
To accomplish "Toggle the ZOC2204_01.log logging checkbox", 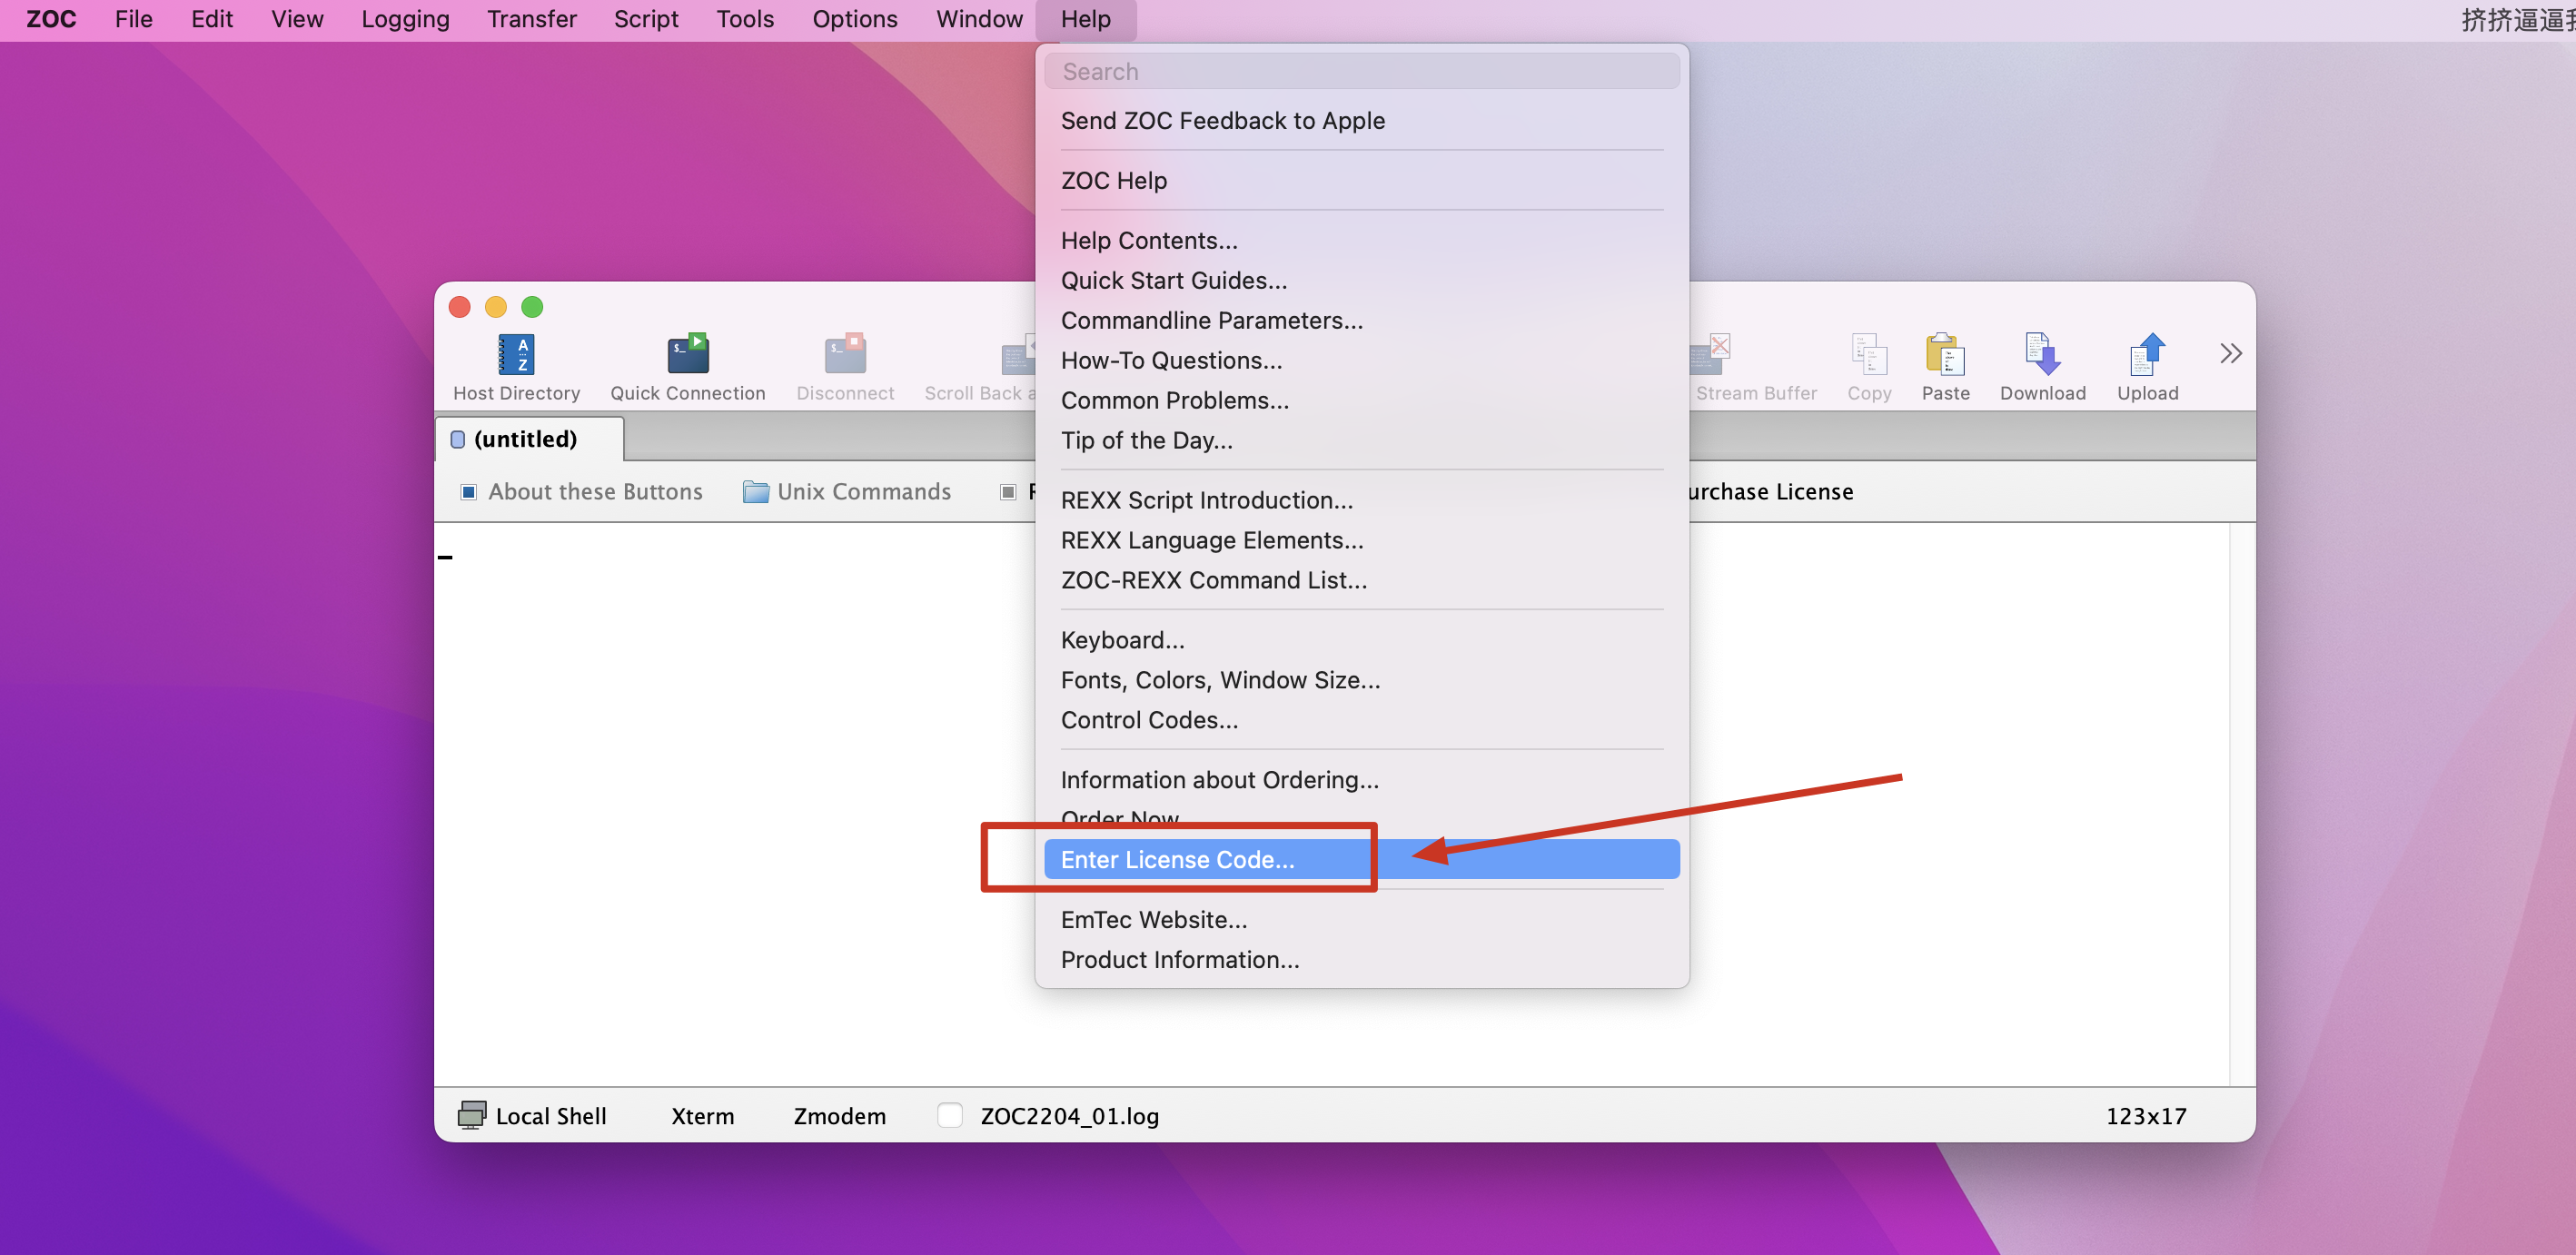I will 949,1115.
